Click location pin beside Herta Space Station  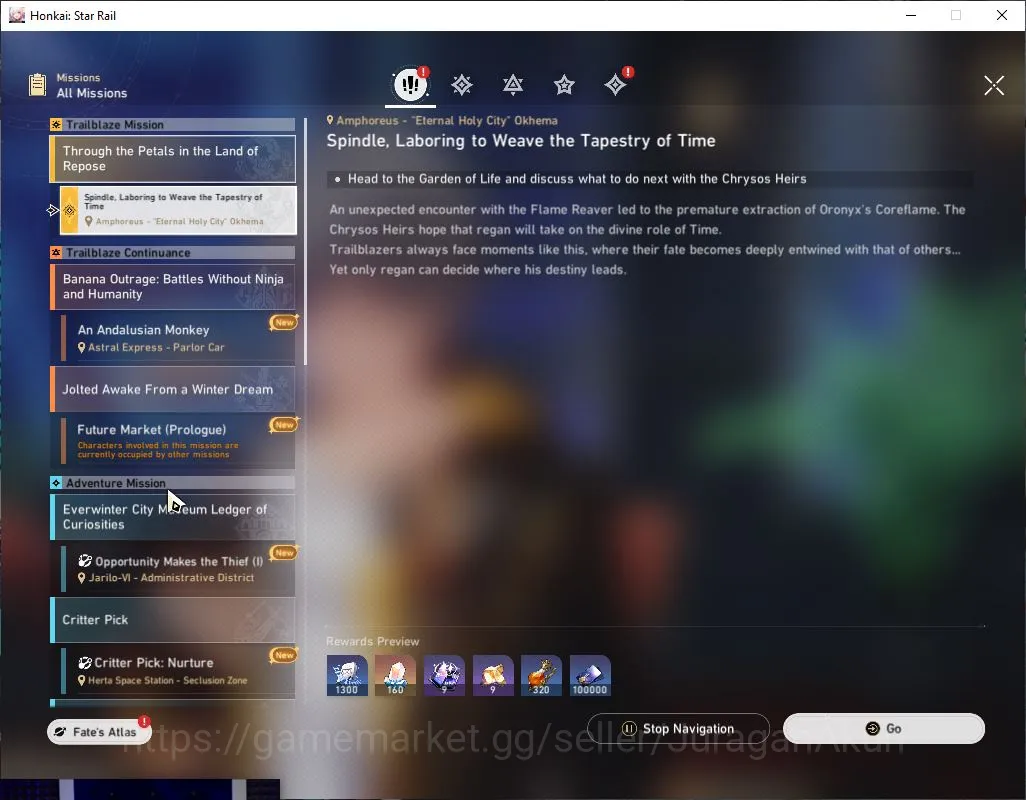pyautogui.click(x=82, y=680)
